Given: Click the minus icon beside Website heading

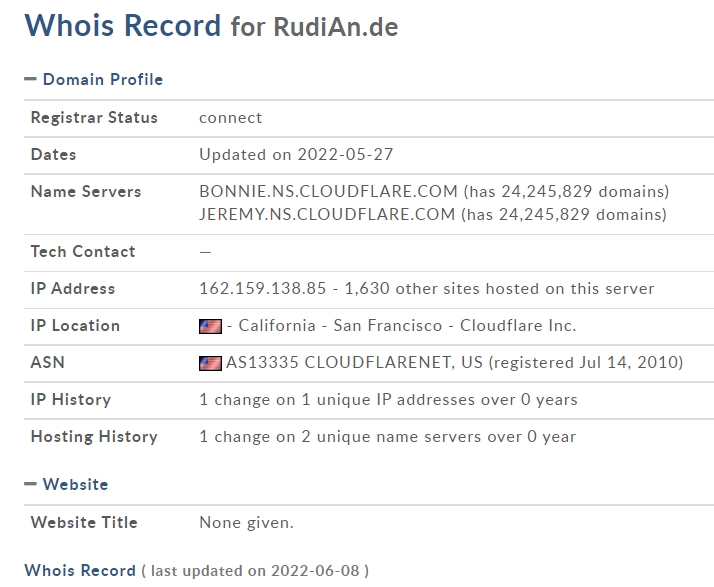Looking at the screenshot, I should pos(30,484).
